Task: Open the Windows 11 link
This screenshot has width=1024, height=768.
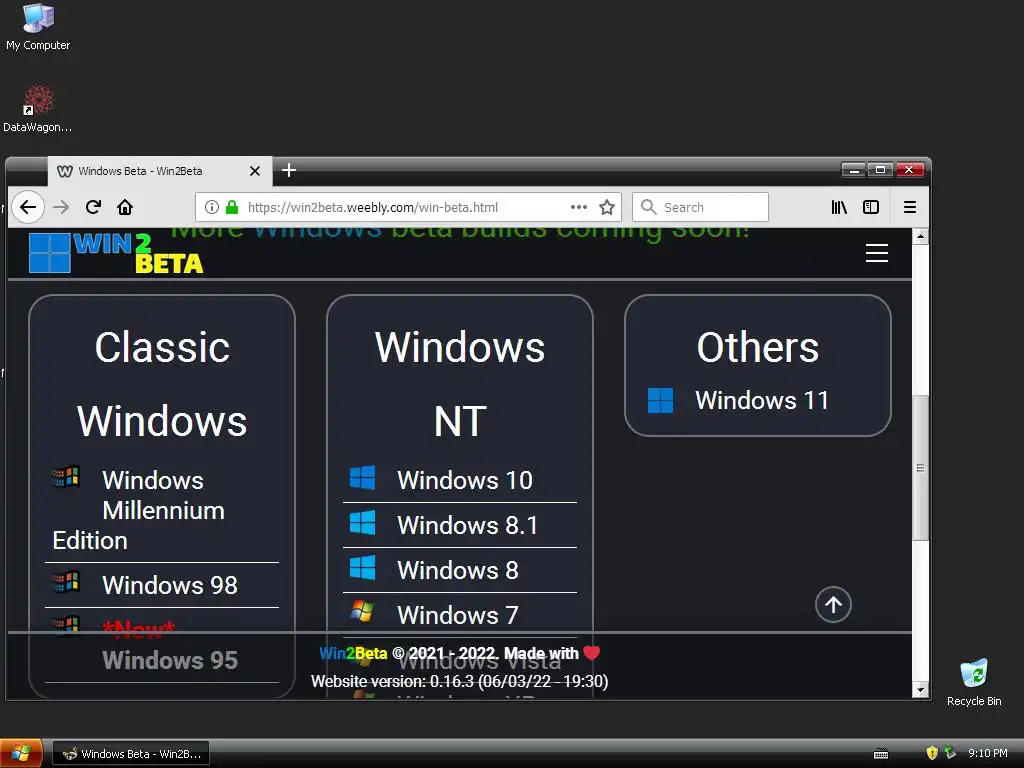Action: click(762, 400)
